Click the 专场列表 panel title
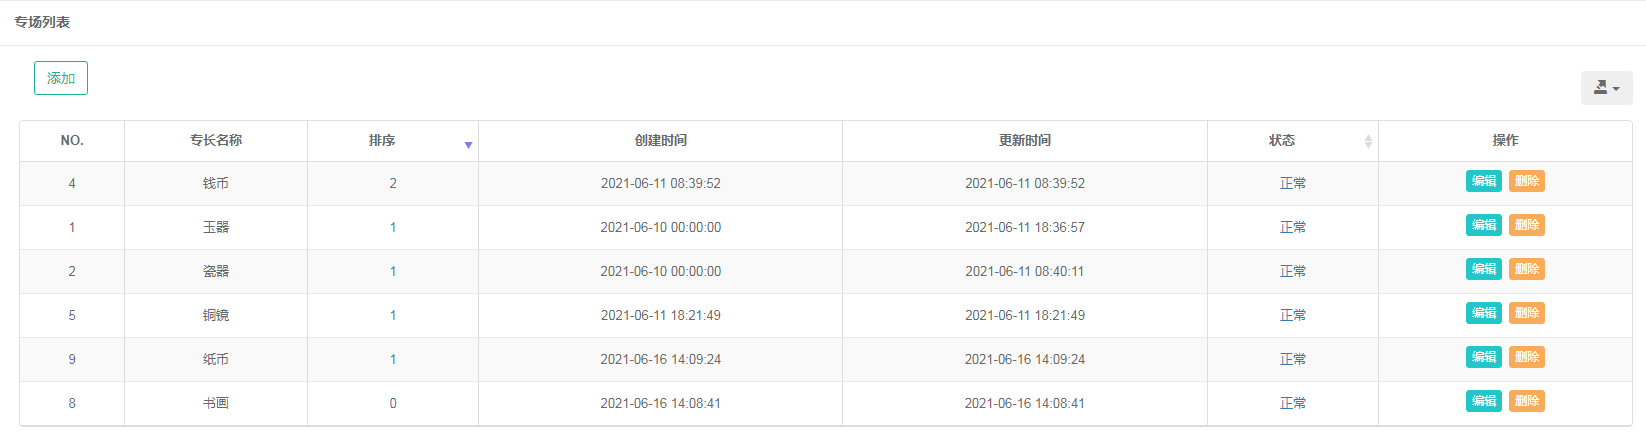Viewport: 1646px width, 435px height. [42, 22]
